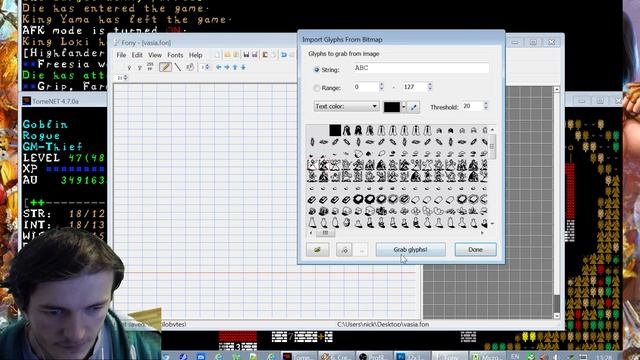Click the purple Save As floppy icon
Screen dimensions: 640x360
[255, 55]
